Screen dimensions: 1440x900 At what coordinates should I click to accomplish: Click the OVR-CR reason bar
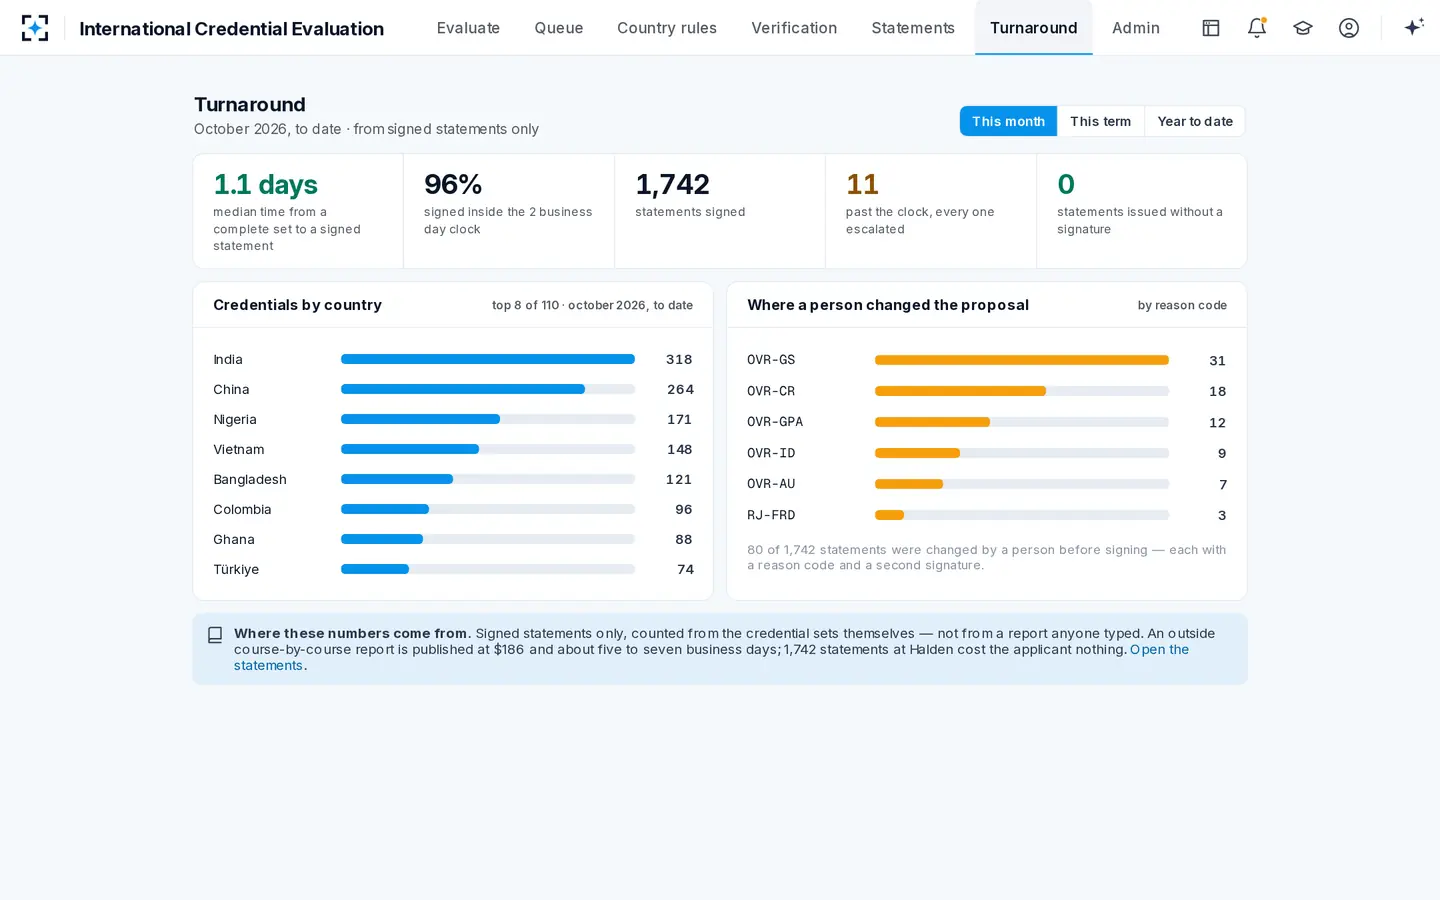click(1022, 391)
